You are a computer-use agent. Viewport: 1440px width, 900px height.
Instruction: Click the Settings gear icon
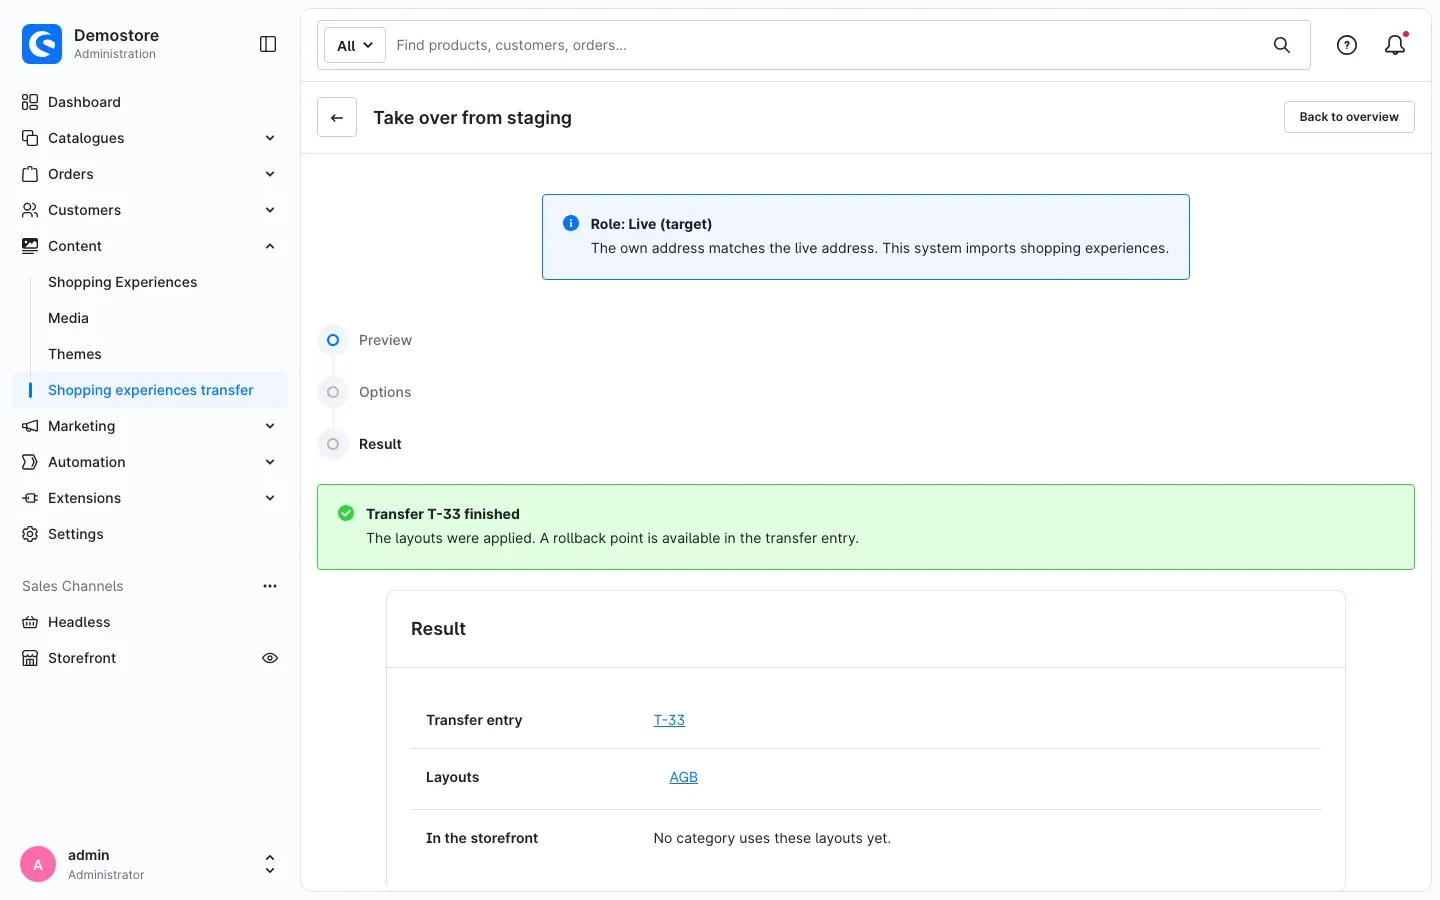pos(30,534)
